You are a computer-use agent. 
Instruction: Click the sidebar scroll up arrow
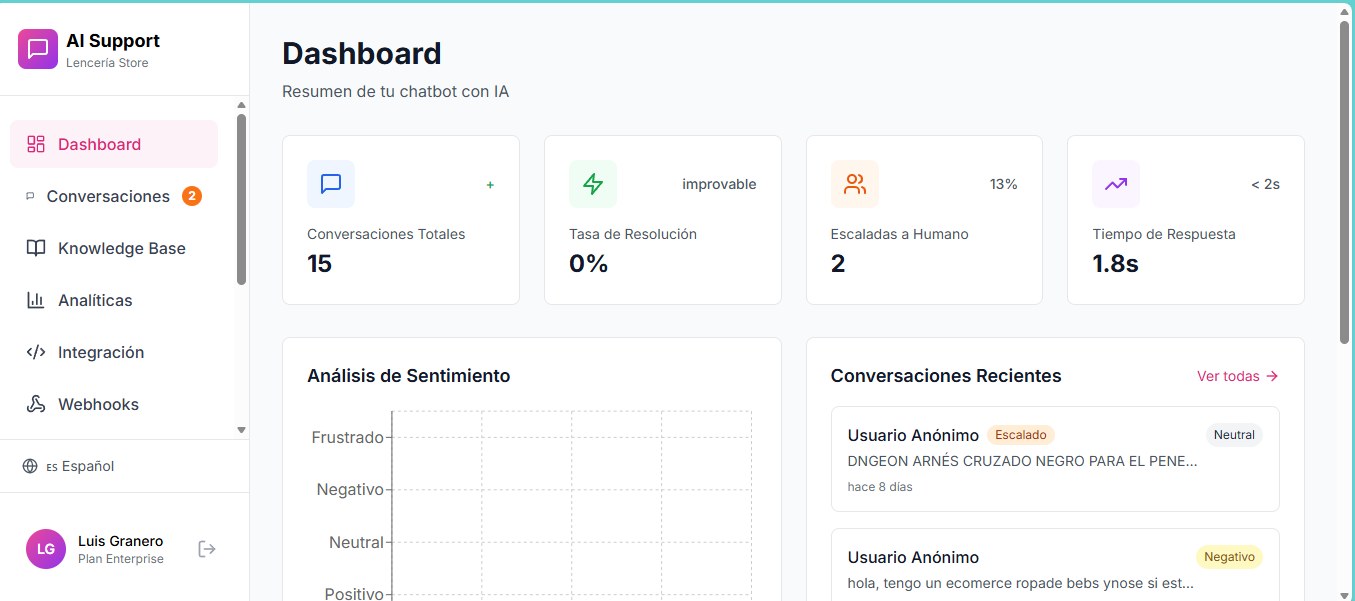tap(241, 104)
